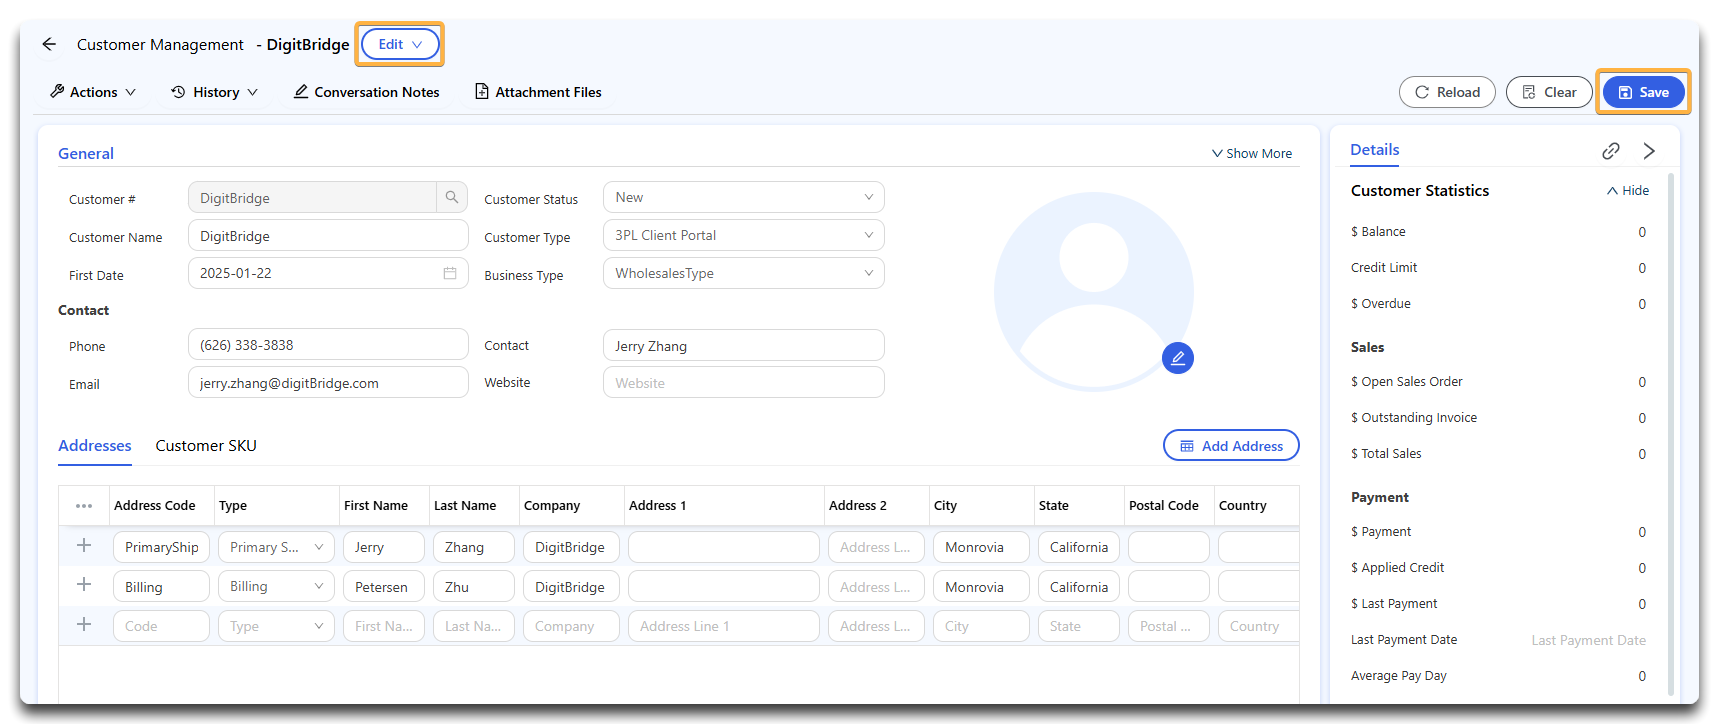Open the First Date calendar icon
Image resolution: width=1719 pixels, height=724 pixels.
[x=450, y=273]
